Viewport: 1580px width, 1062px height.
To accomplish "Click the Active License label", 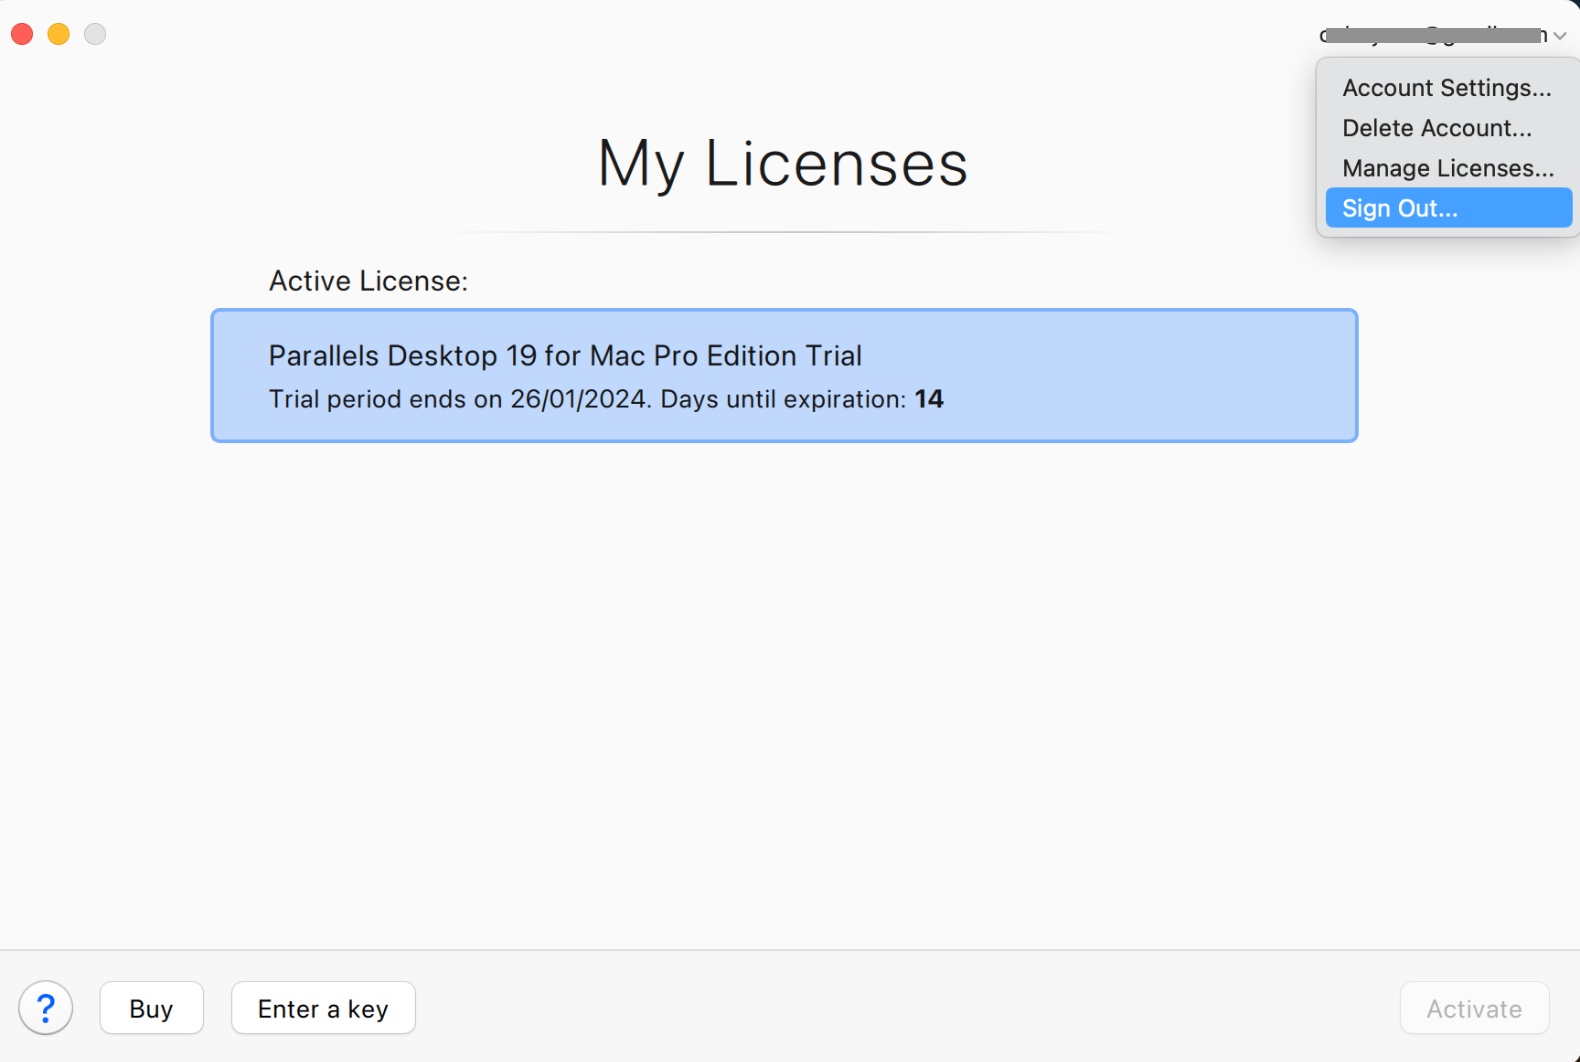I will [368, 281].
